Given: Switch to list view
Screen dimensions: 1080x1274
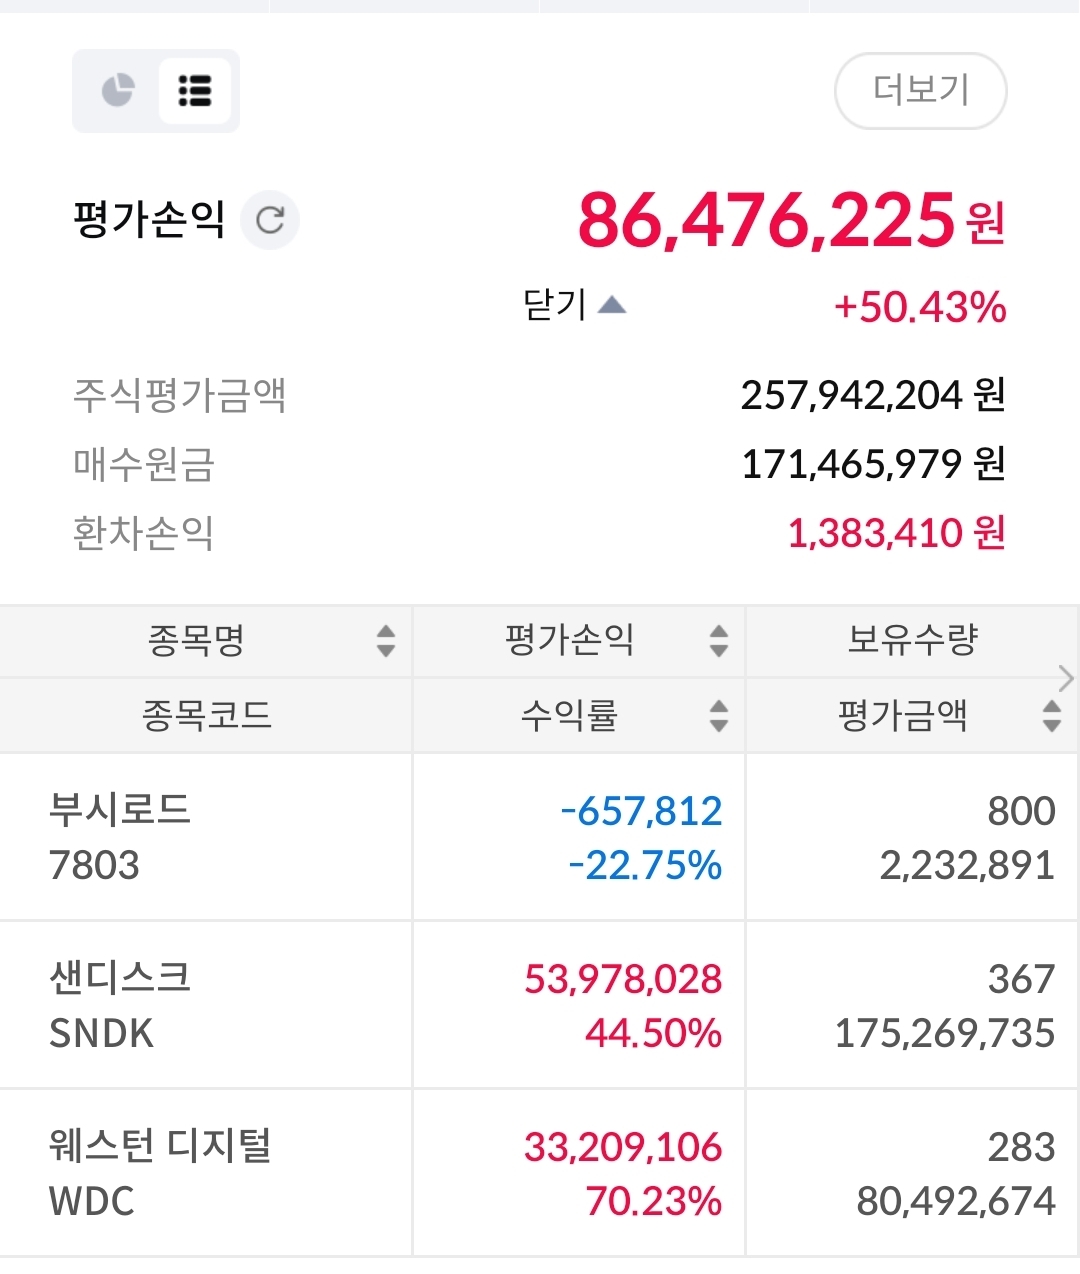Looking at the screenshot, I should coord(195,90).
